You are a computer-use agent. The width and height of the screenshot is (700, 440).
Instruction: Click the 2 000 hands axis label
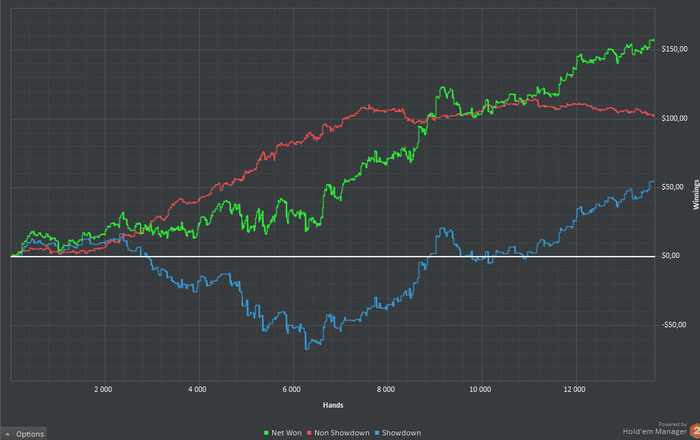click(x=103, y=390)
